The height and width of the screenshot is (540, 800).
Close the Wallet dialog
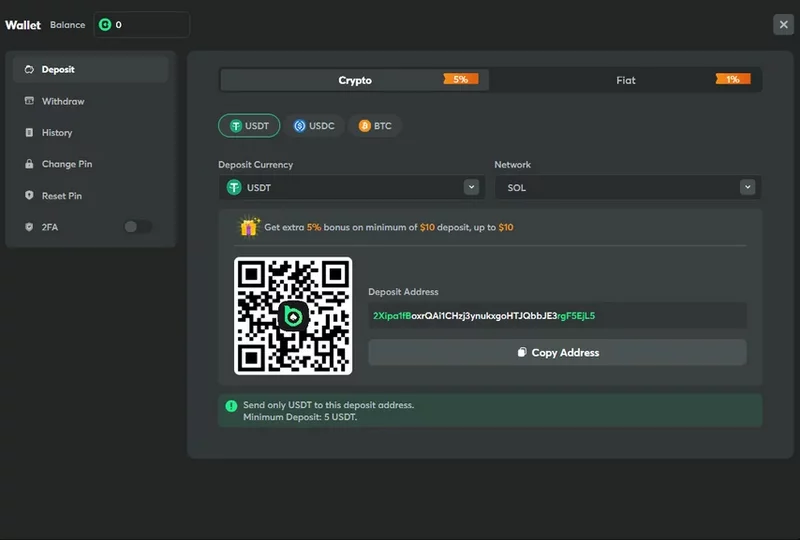[783, 25]
